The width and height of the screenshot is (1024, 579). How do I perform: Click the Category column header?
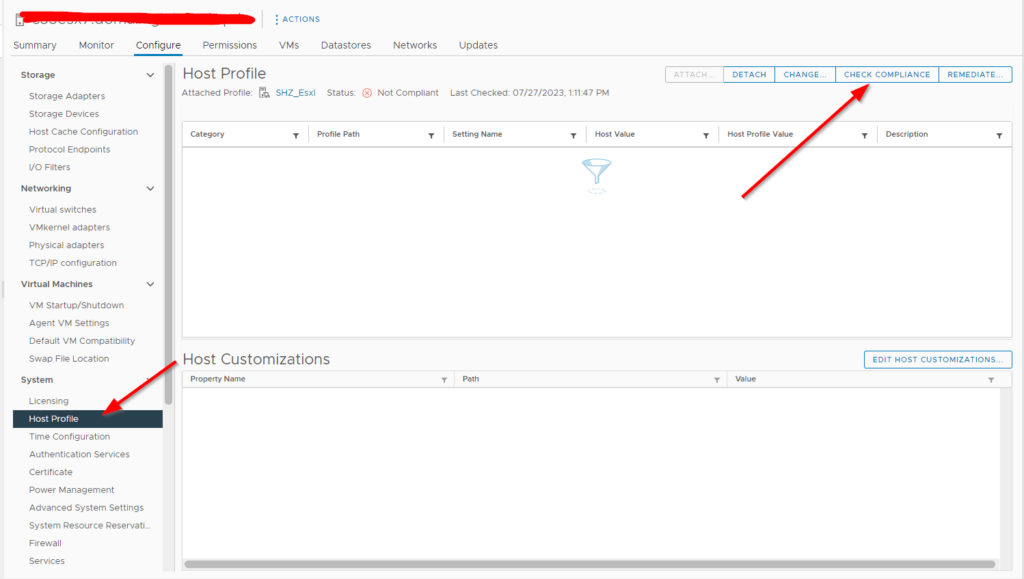[x=207, y=134]
